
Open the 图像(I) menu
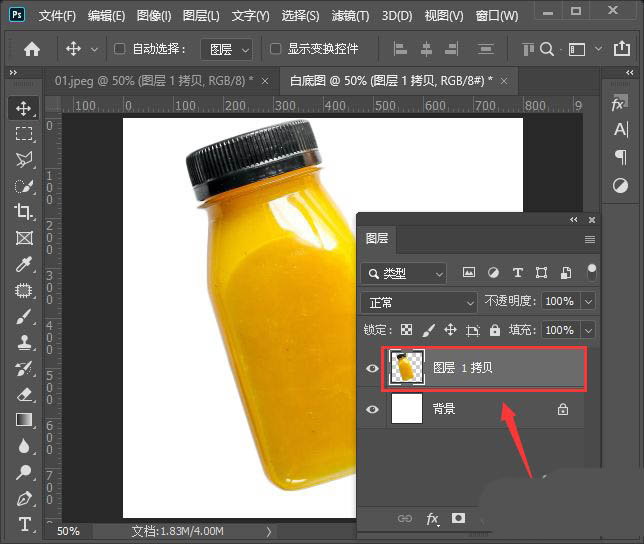pyautogui.click(x=154, y=16)
